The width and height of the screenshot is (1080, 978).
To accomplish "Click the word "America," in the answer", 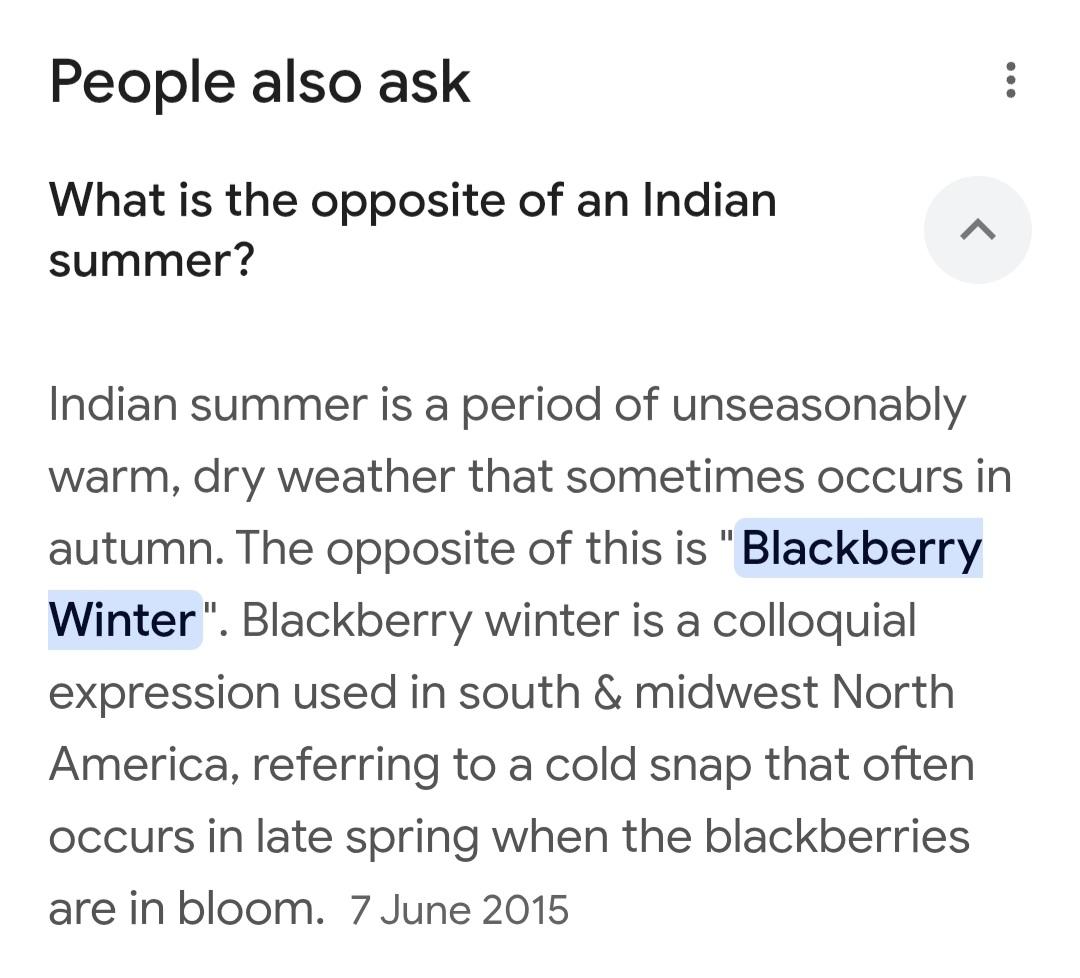I will pos(143,765).
